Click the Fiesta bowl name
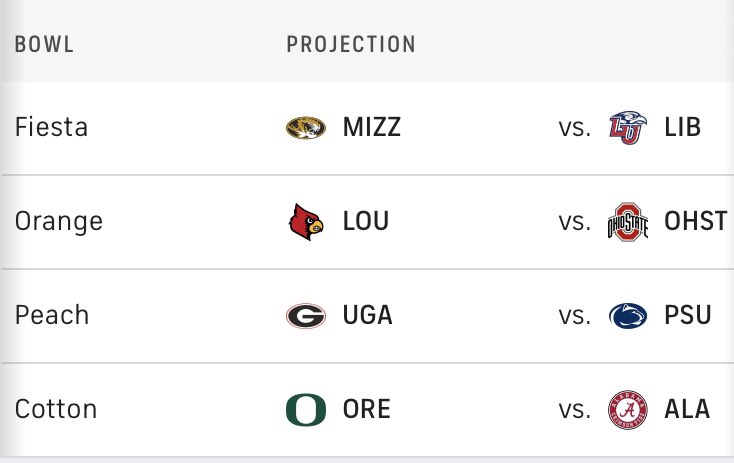Image resolution: width=734 pixels, height=463 pixels. pyautogui.click(x=51, y=127)
